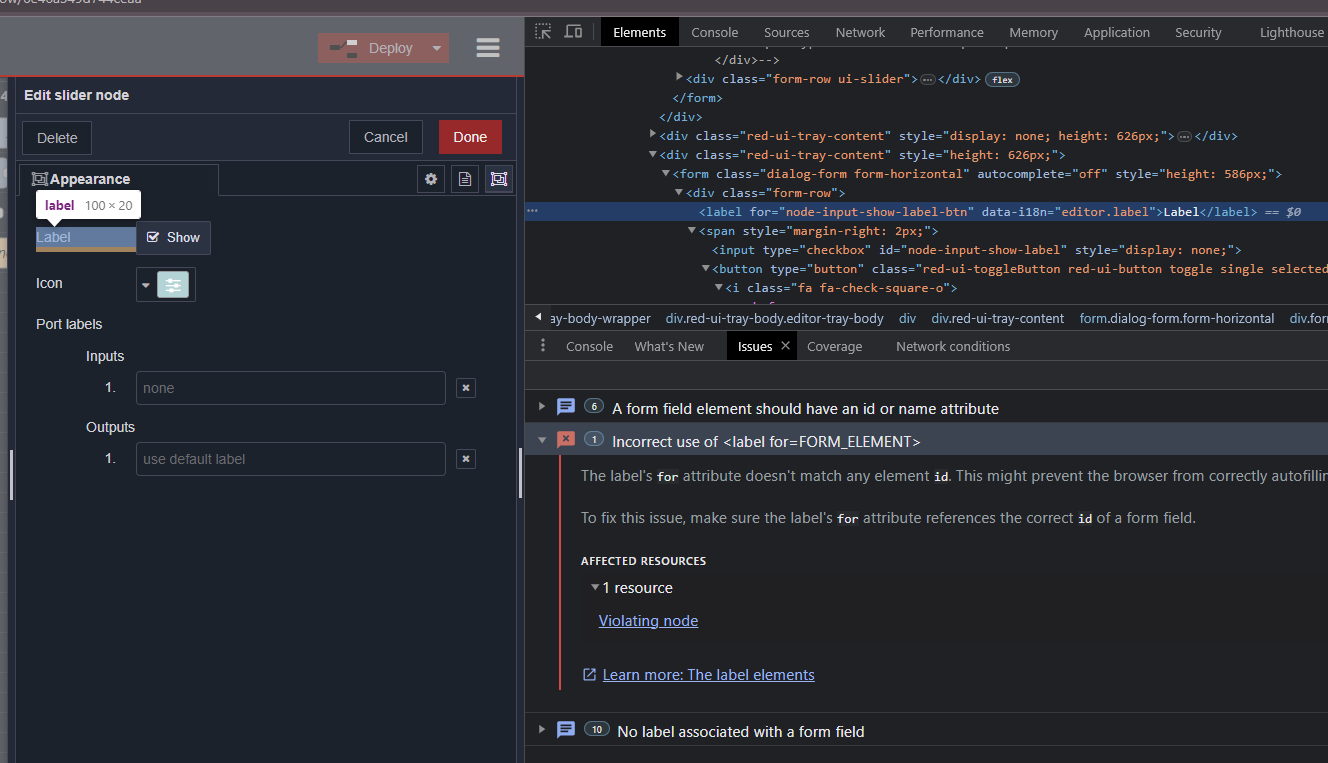This screenshot has height=763, width=1328.
Task: Open node description document icon
Action: pyautogui.click(x=465, y=179)
